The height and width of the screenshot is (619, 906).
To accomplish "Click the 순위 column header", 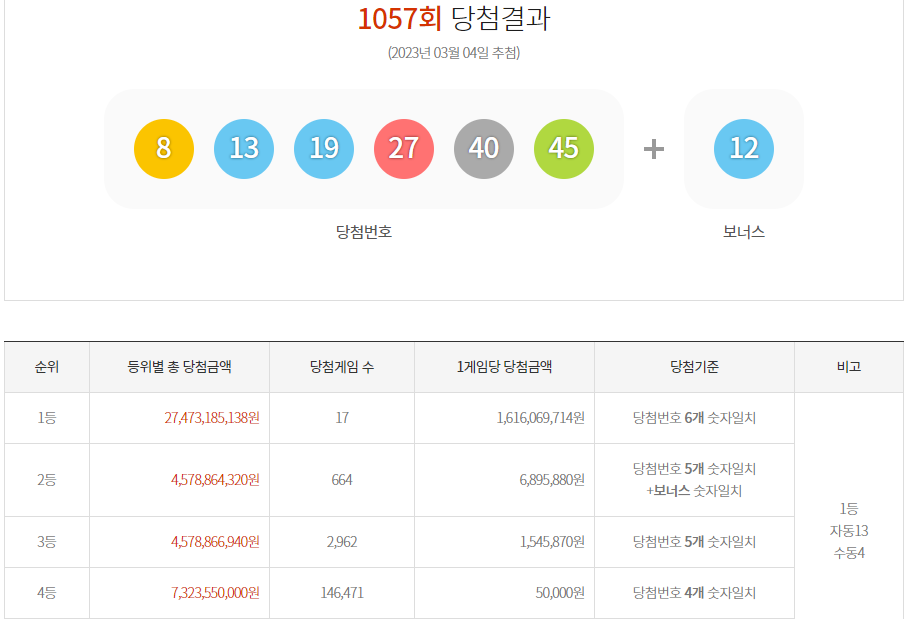I will 47,366.
